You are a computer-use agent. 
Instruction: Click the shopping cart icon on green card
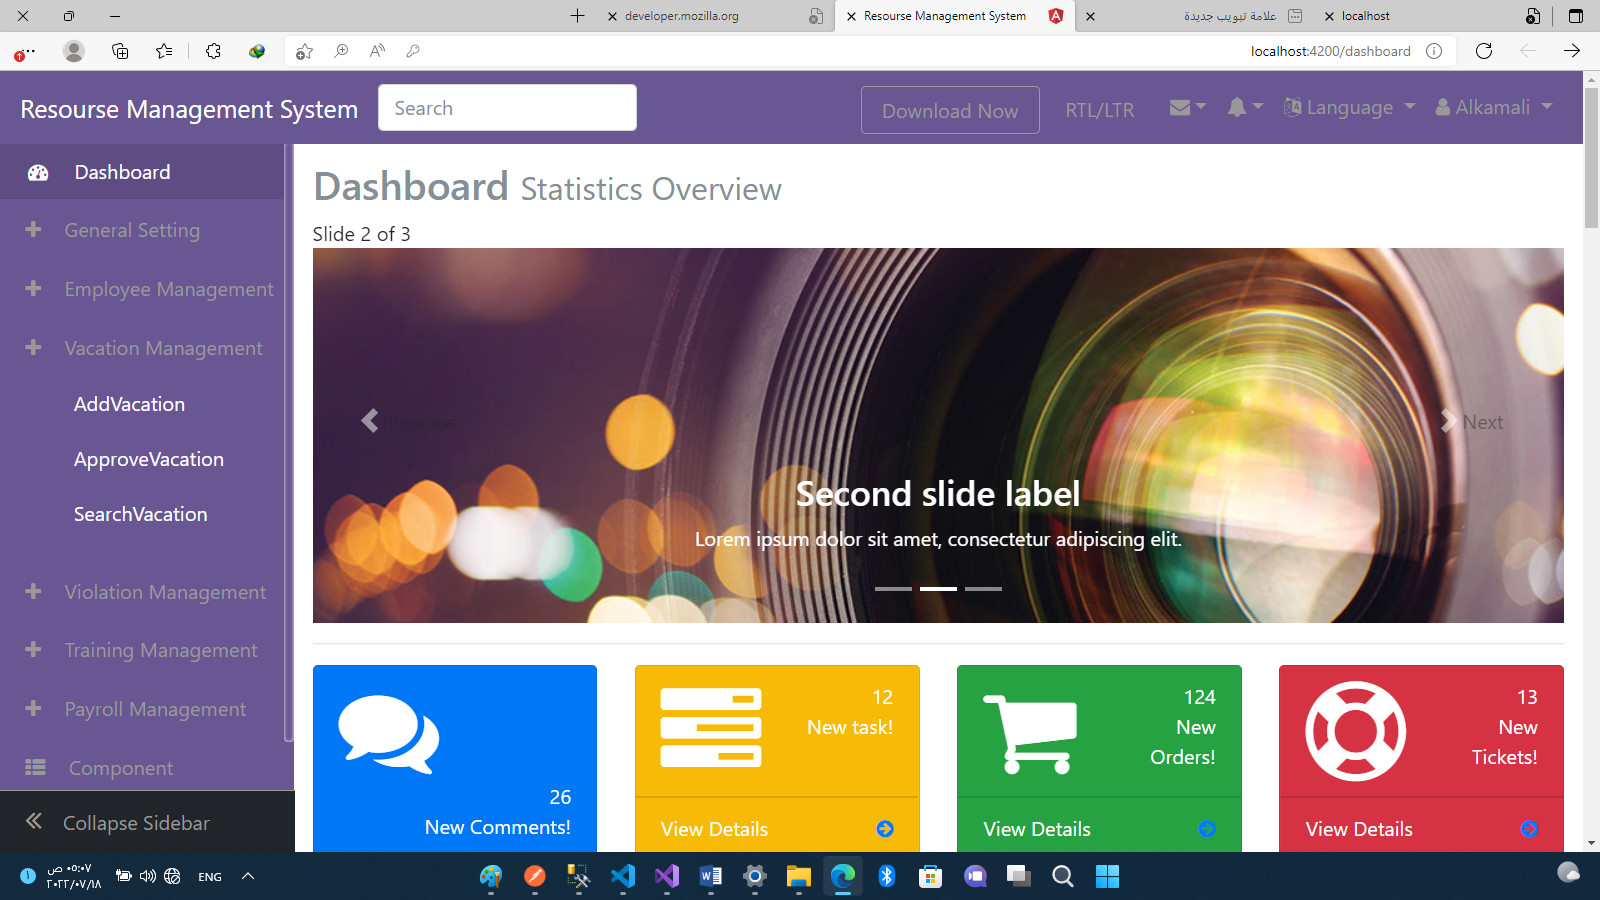tap(1030, 734)
